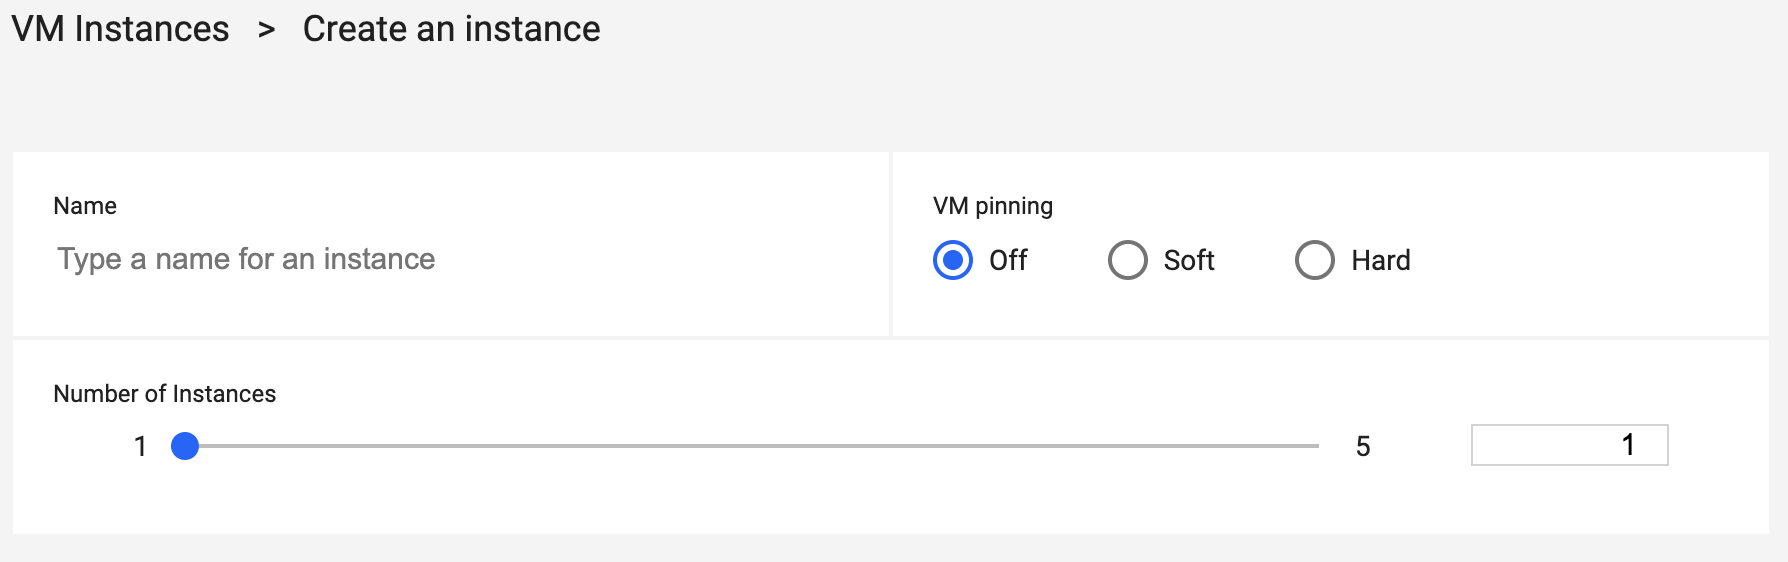The image size is (1788, 562).
Task: Focus the number of instances value box
Action: coord(1569,445)
